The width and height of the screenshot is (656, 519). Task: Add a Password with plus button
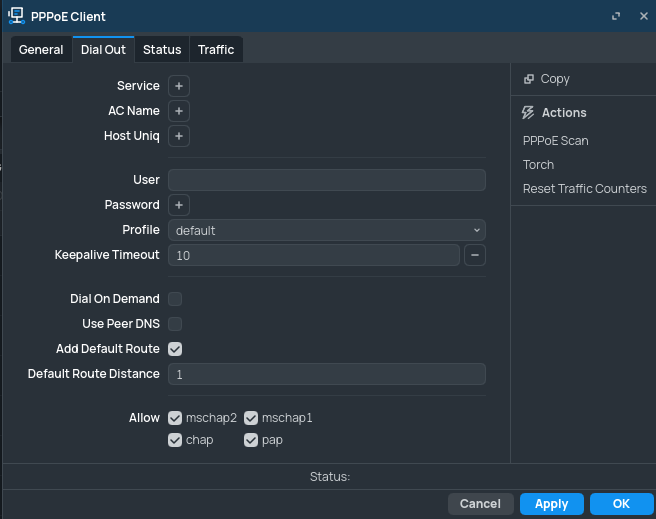point(179,205)
